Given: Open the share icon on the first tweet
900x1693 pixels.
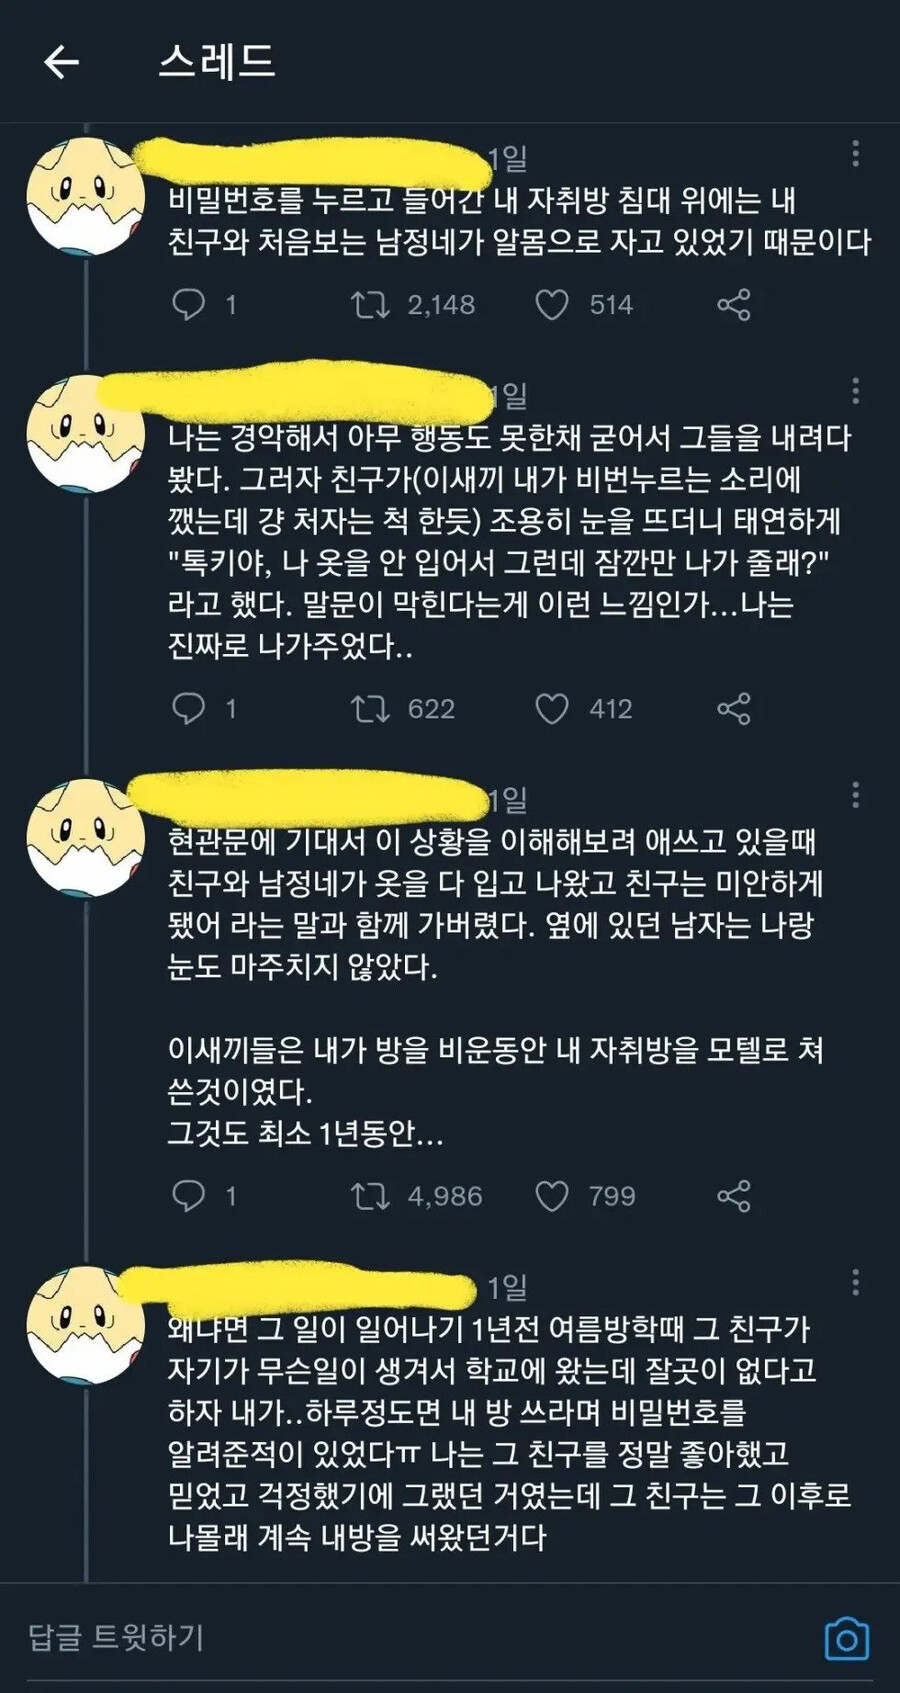Looking at the screenshot, I should (735, 305).
